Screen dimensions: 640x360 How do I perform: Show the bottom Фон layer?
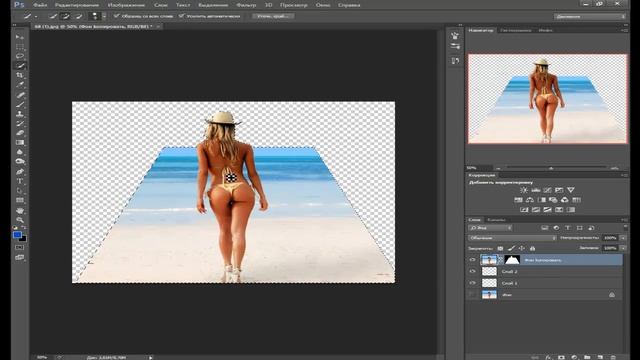click(472, 294)
